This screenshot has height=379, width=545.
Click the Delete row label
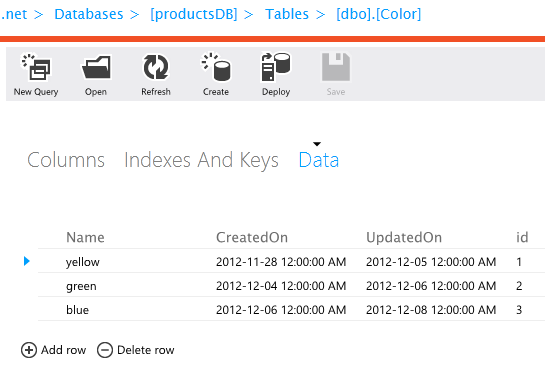click(x=146, y=350)
